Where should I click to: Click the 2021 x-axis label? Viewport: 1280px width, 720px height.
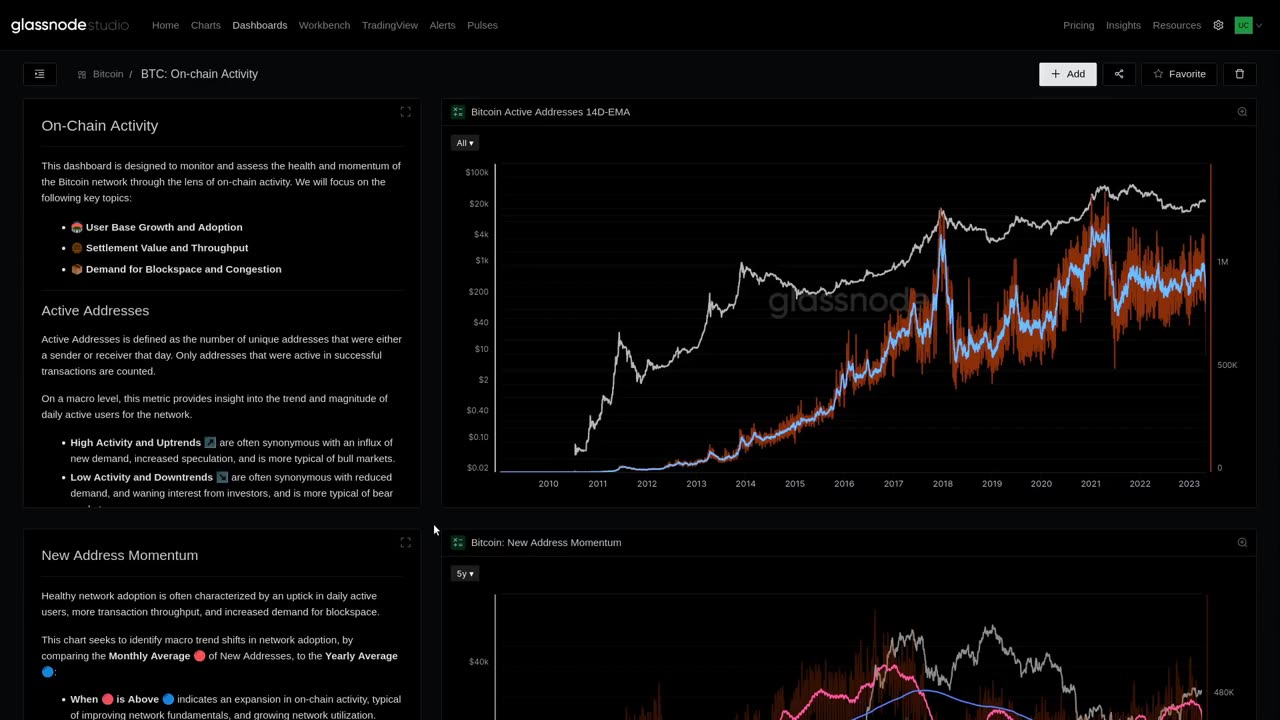click(1090, 484)
